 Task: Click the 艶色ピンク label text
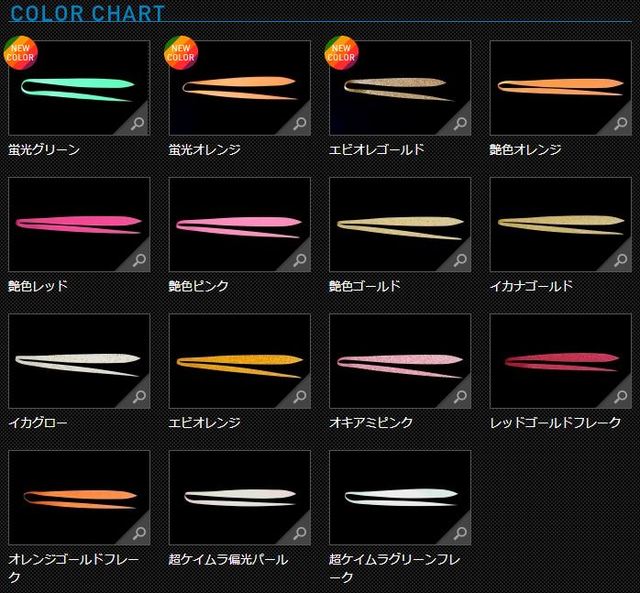pyautogui.click(x=198, y=286)
